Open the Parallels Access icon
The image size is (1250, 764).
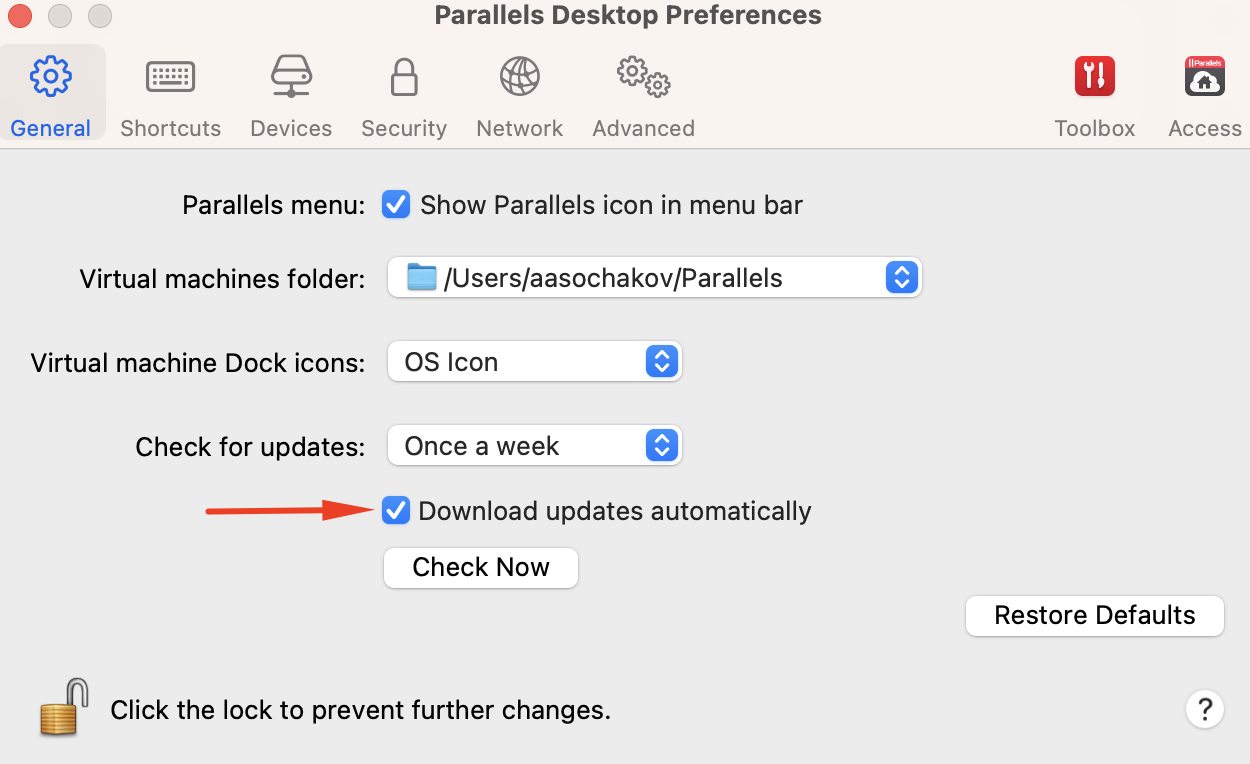tap(1205, 77)
